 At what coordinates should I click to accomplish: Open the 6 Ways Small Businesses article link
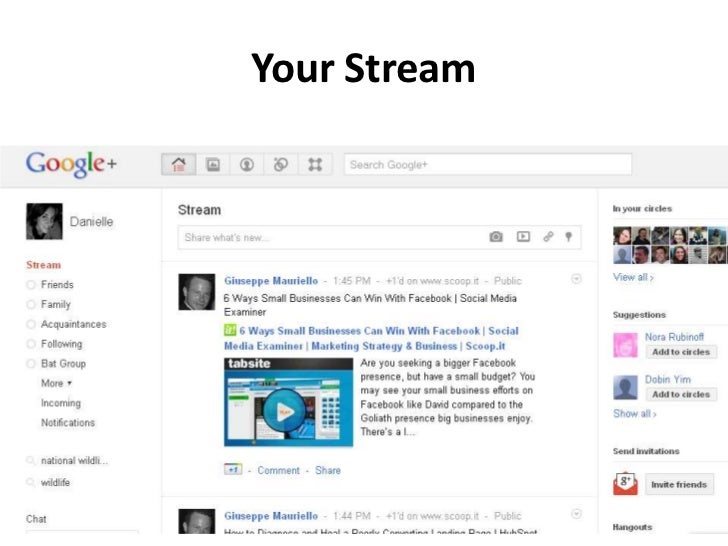click(x=371, y=338)
